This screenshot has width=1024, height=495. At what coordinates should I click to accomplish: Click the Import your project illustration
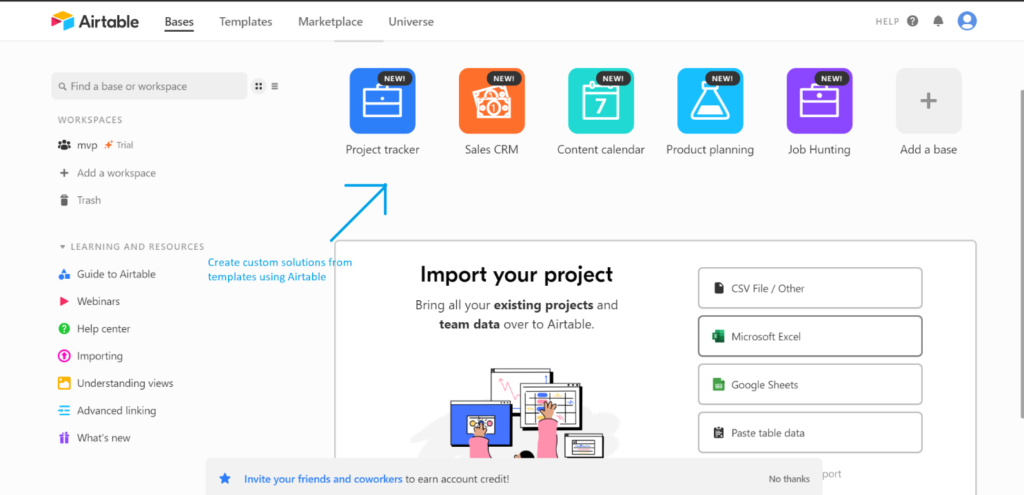point(516,411)
